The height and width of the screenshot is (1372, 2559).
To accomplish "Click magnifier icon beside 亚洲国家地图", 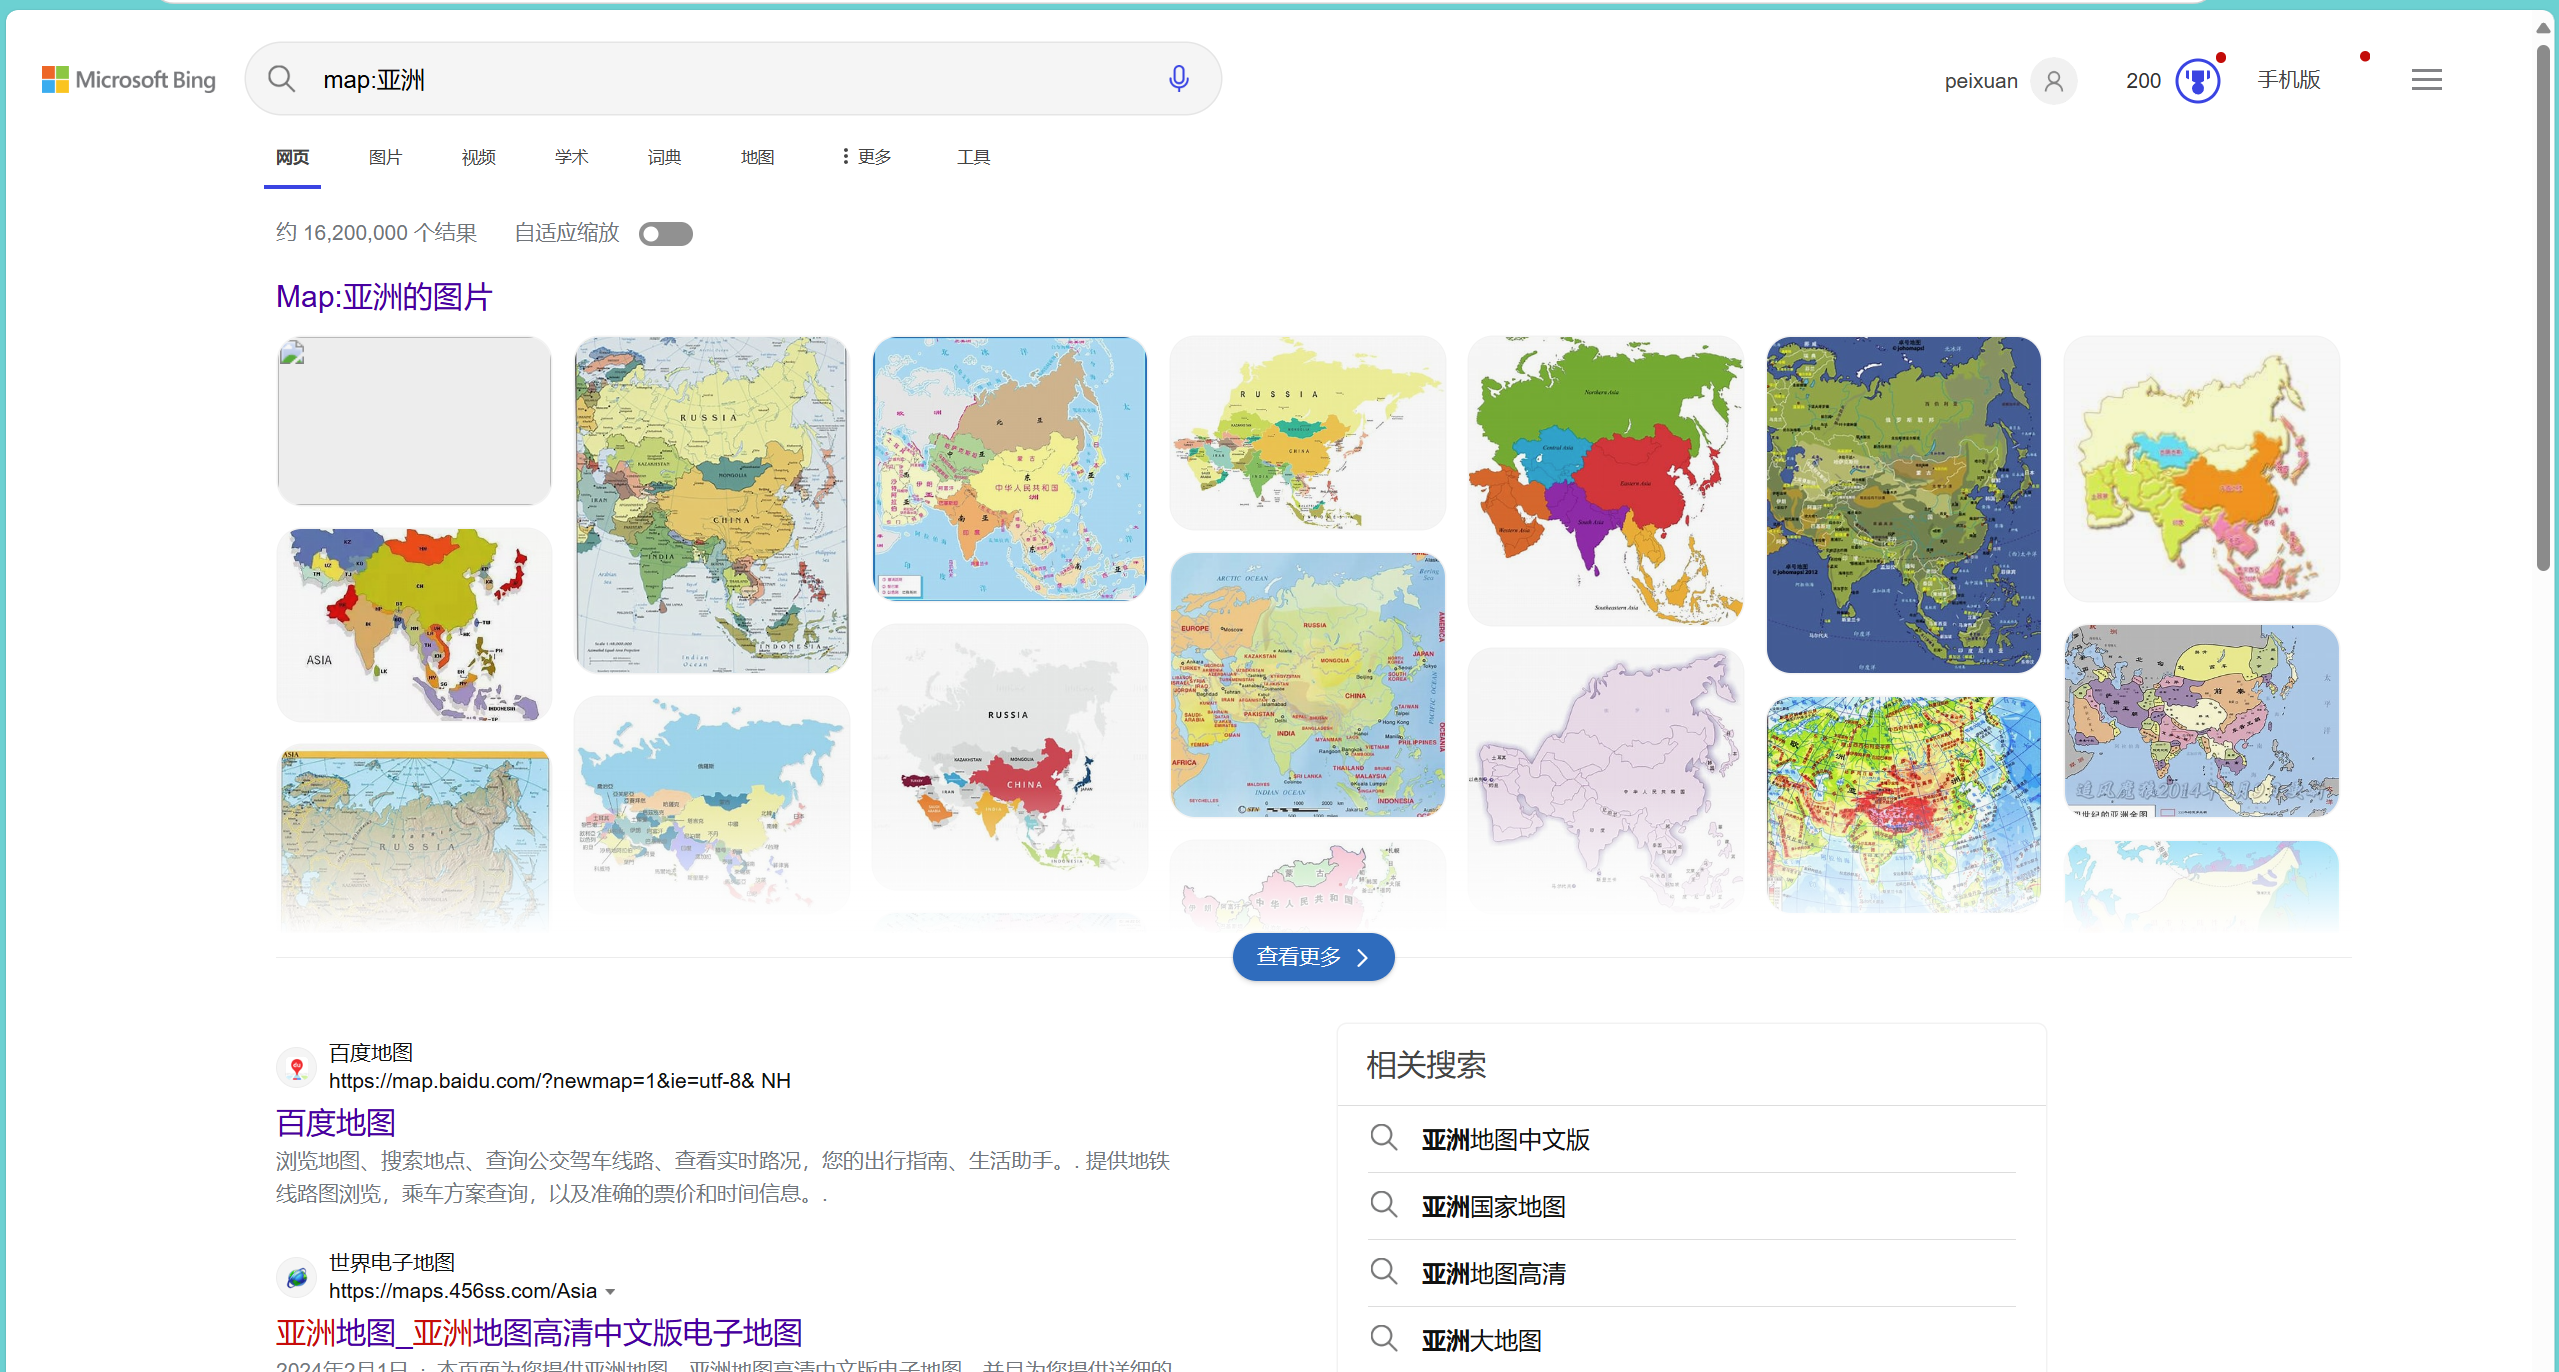I will pos(1383,1204).
